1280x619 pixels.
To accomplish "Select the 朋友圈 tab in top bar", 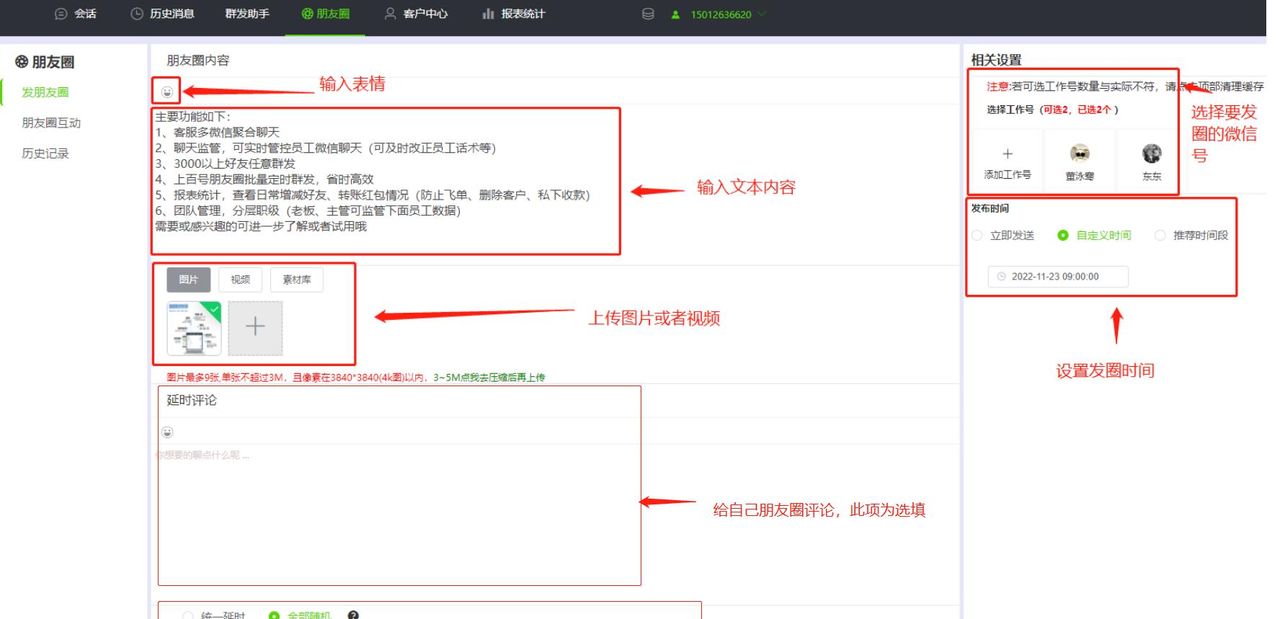I will [325, 14].
